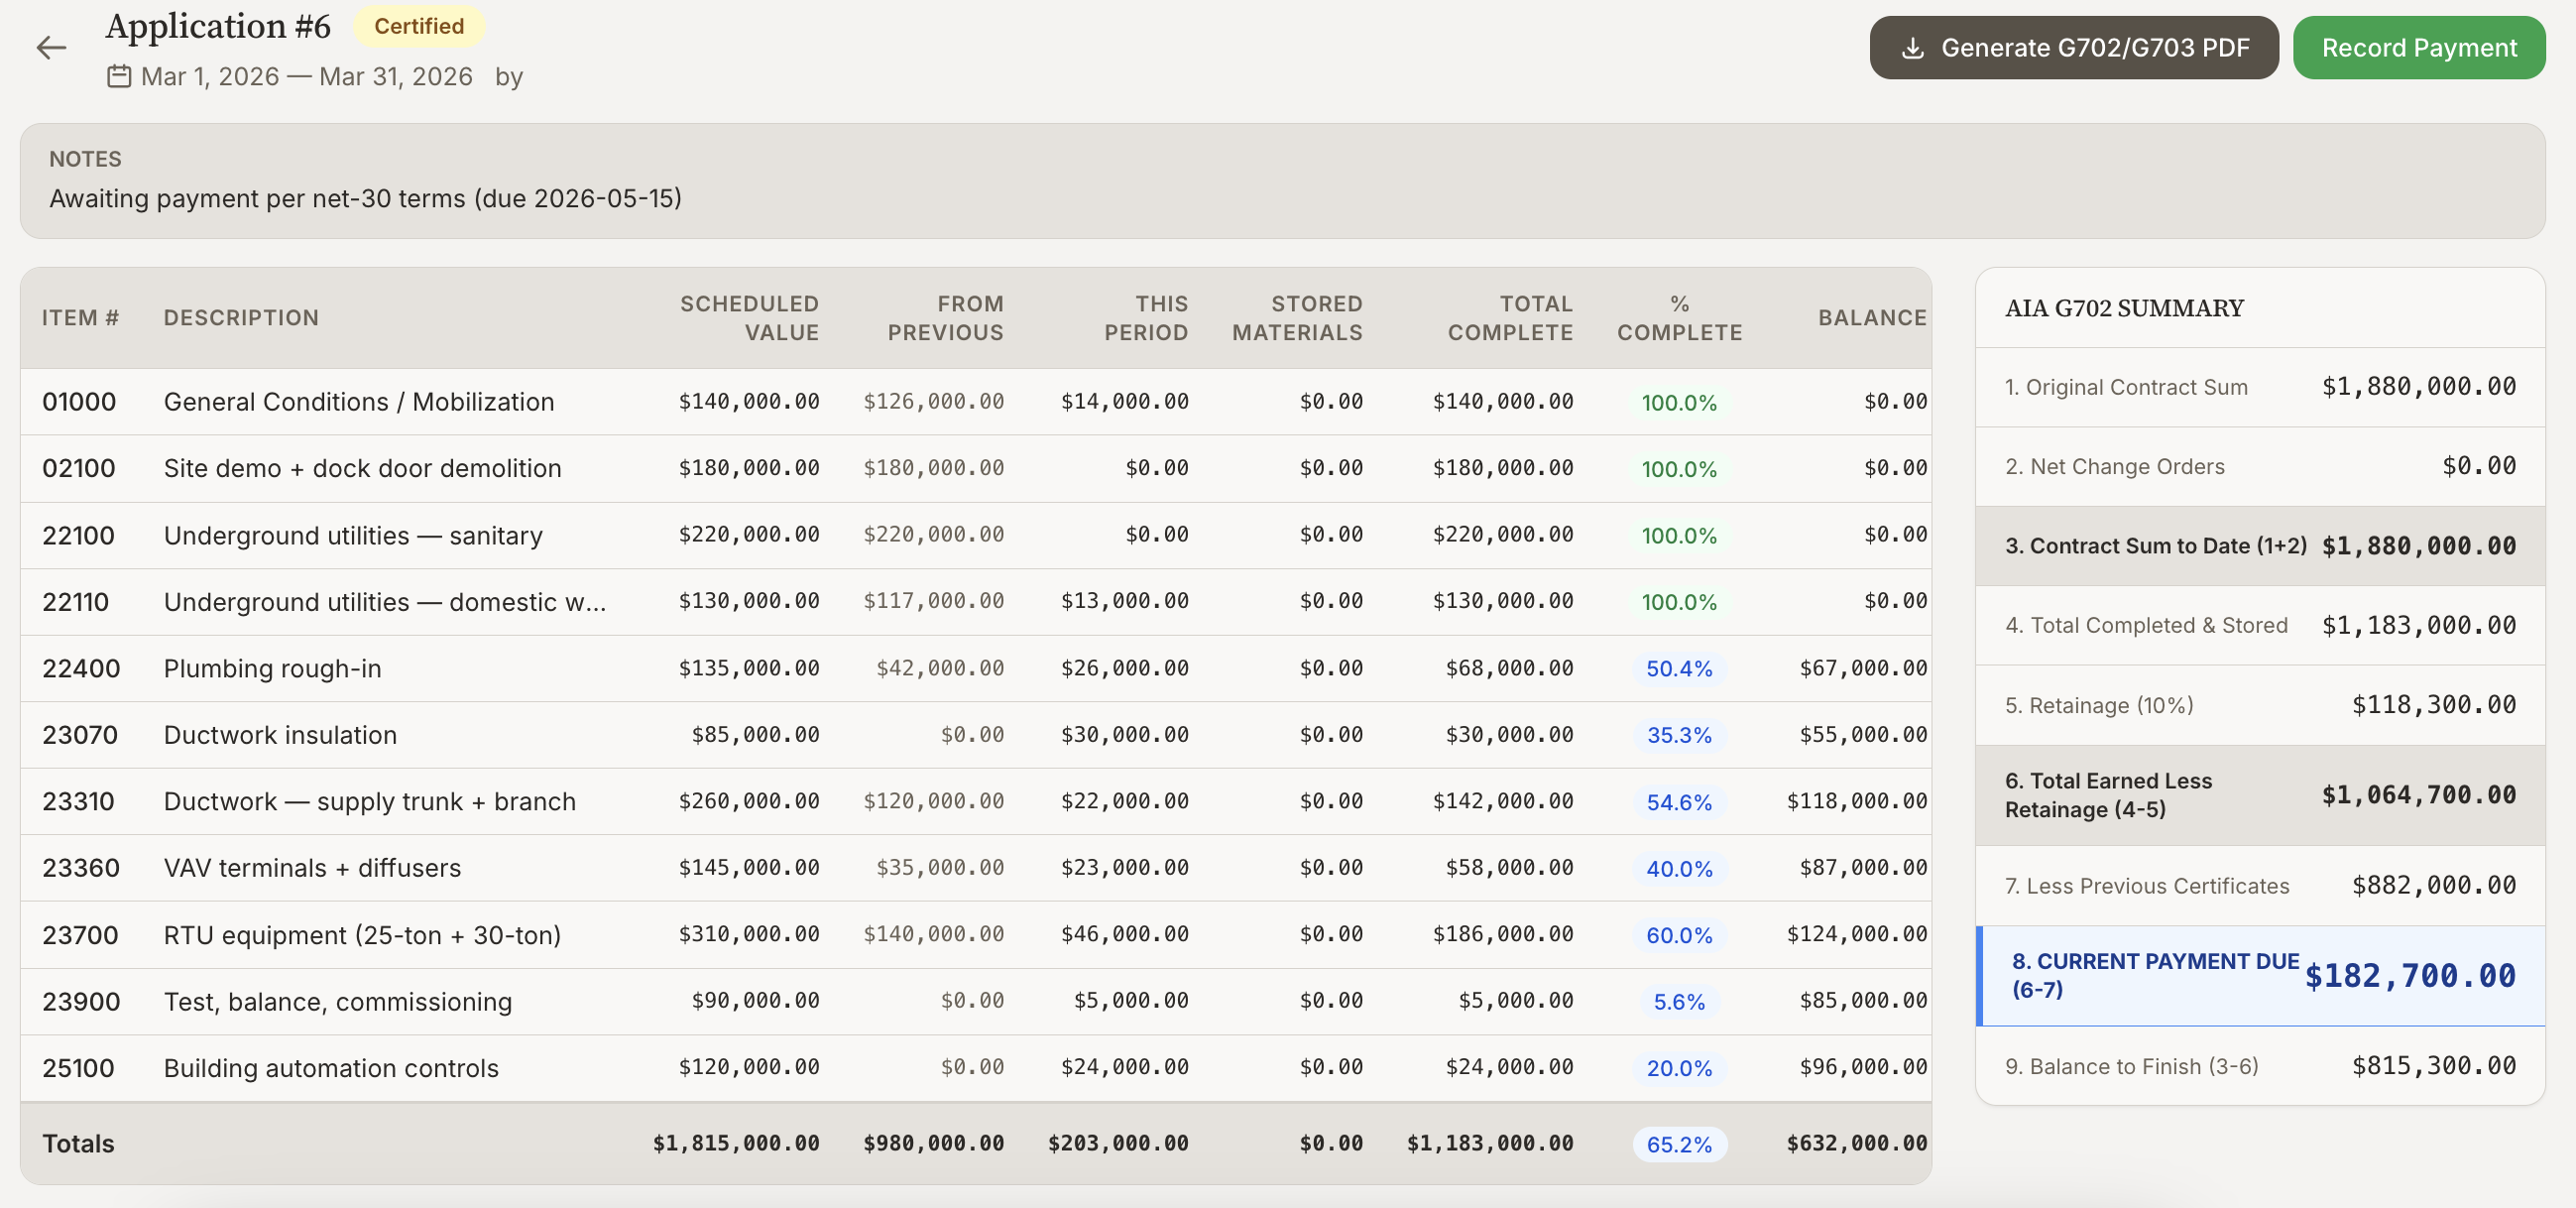
Task: Click Net Change Orders line
Action: (2260, 466)
